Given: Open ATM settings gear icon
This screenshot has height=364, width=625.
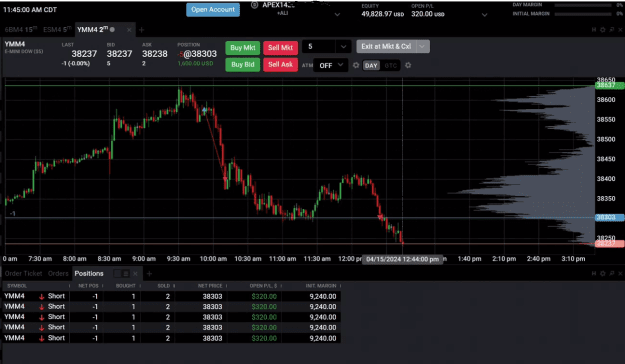Looking at the screenshot, I should pyautogui.click(x=356, y=65).
